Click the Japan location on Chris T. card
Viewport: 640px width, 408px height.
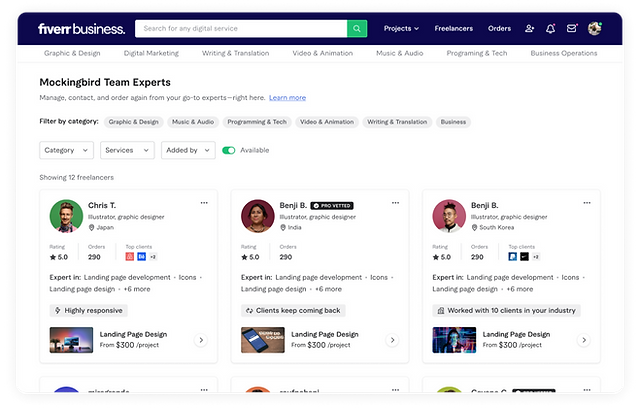[101, 228]
